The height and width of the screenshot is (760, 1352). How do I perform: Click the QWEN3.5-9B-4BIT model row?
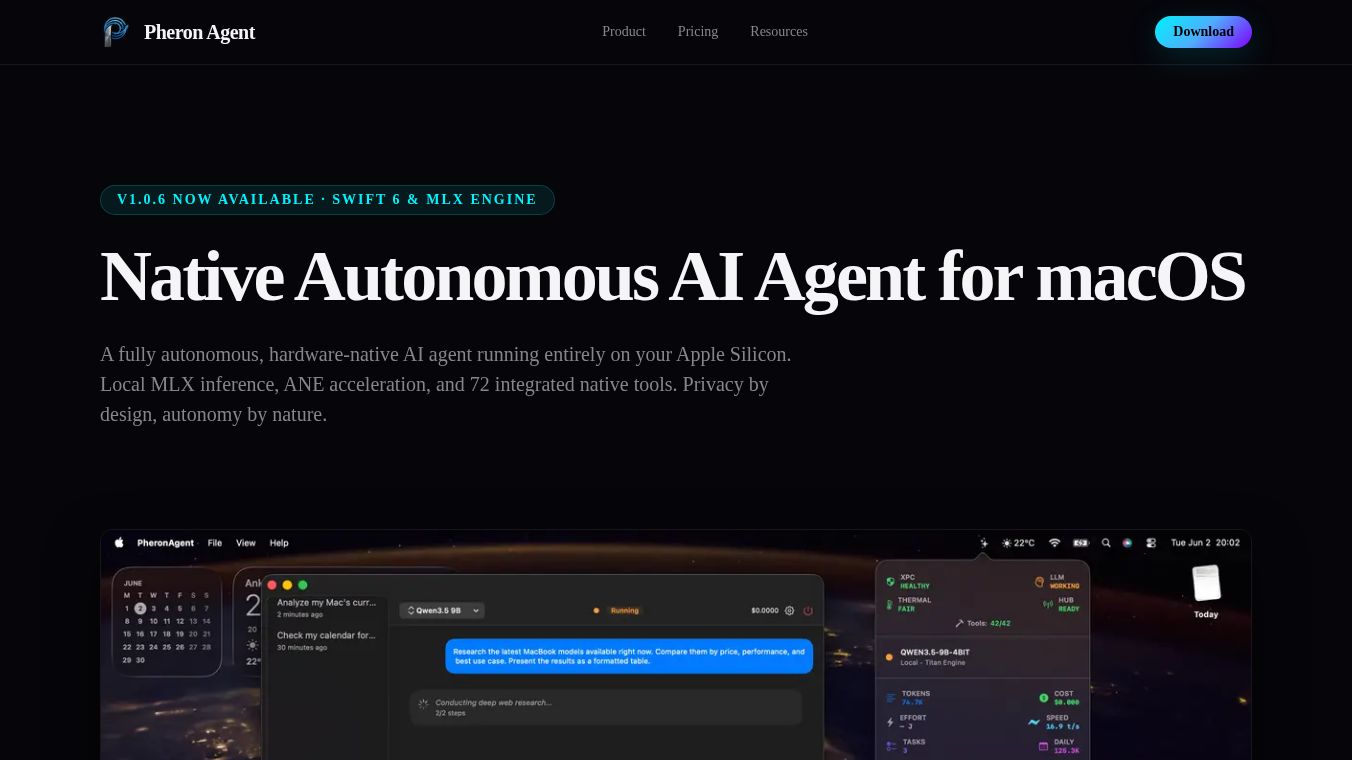tap(982, 657)
